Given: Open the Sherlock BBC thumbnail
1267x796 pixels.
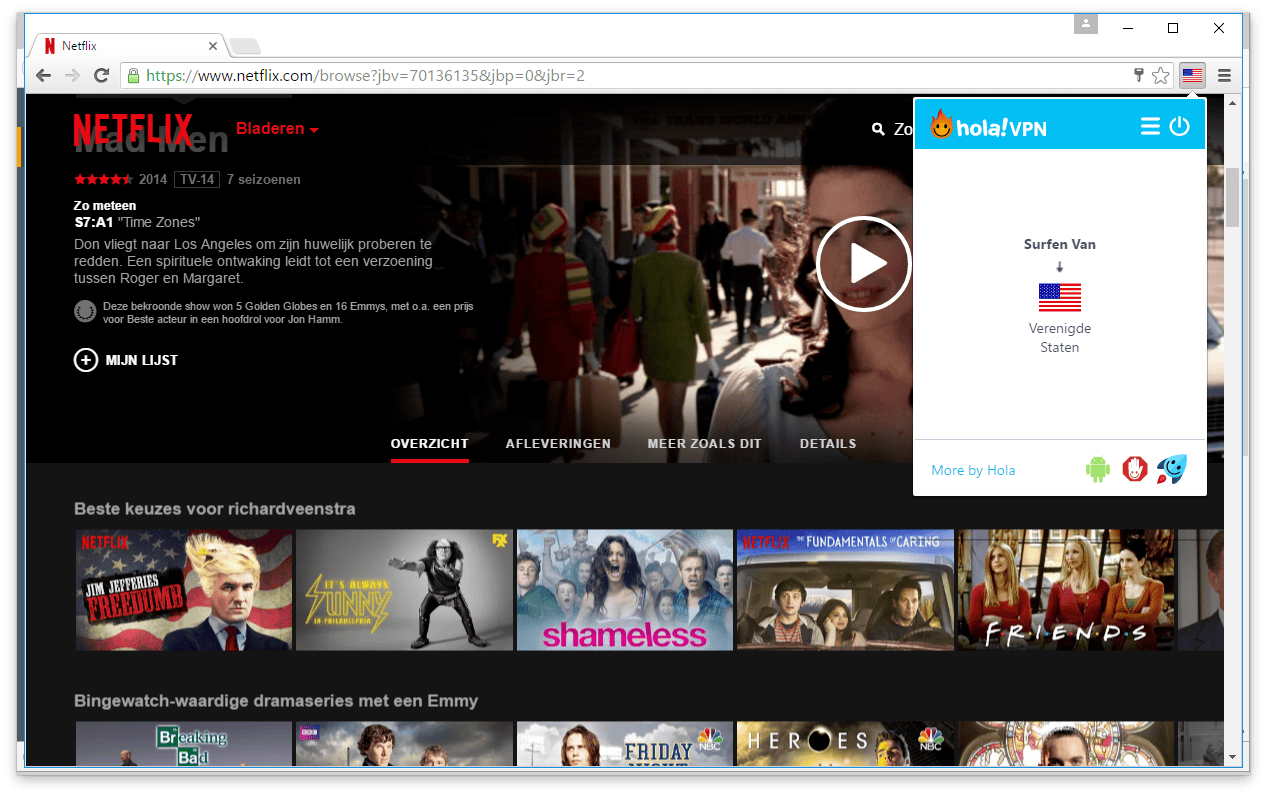Looking at the screenshot, I should (x=404, y=744).
